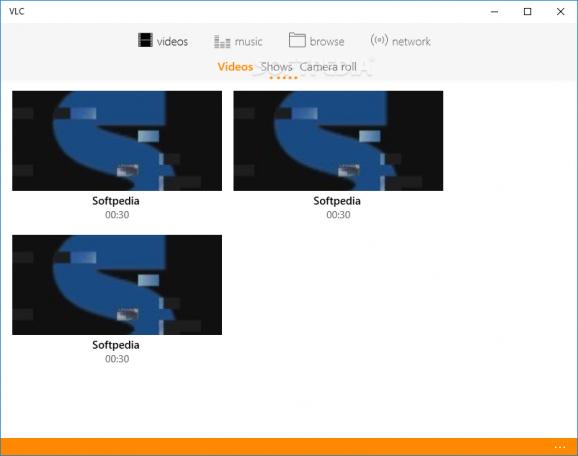Switch to the Shows tab

click(x=276, y=67)
